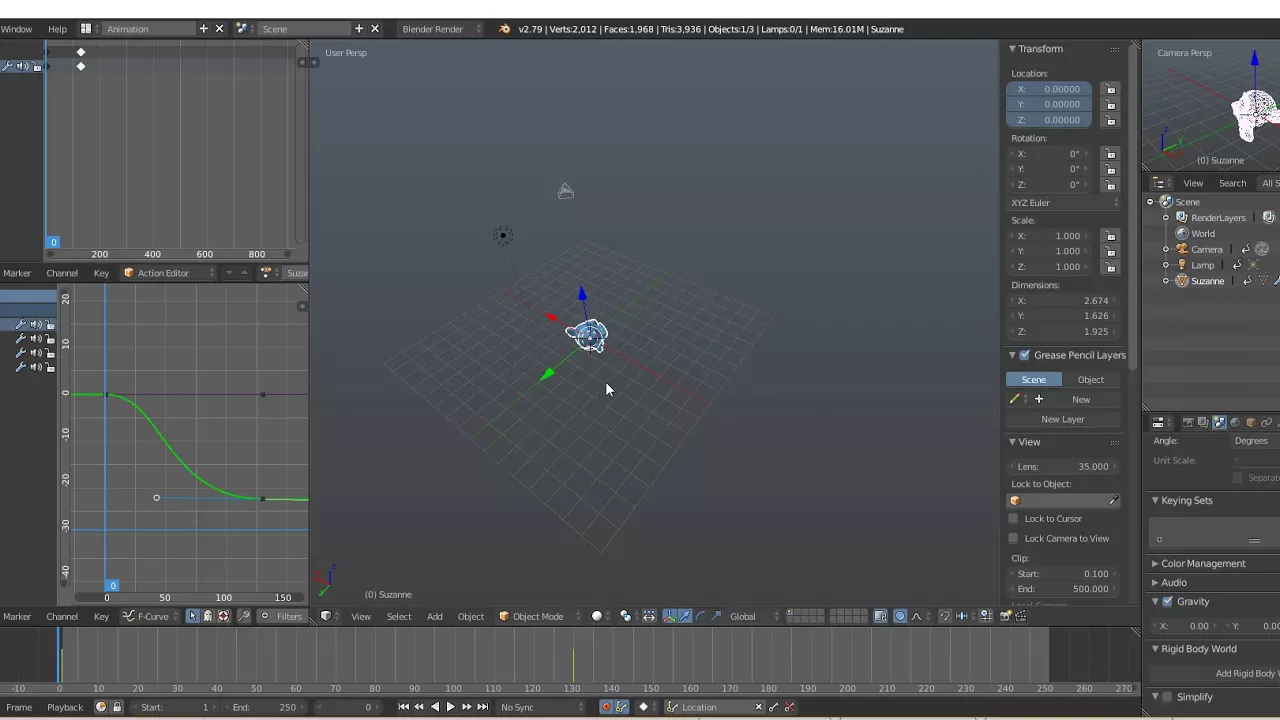Enable the Lock Camera to View checkbox

[1014, 539]
